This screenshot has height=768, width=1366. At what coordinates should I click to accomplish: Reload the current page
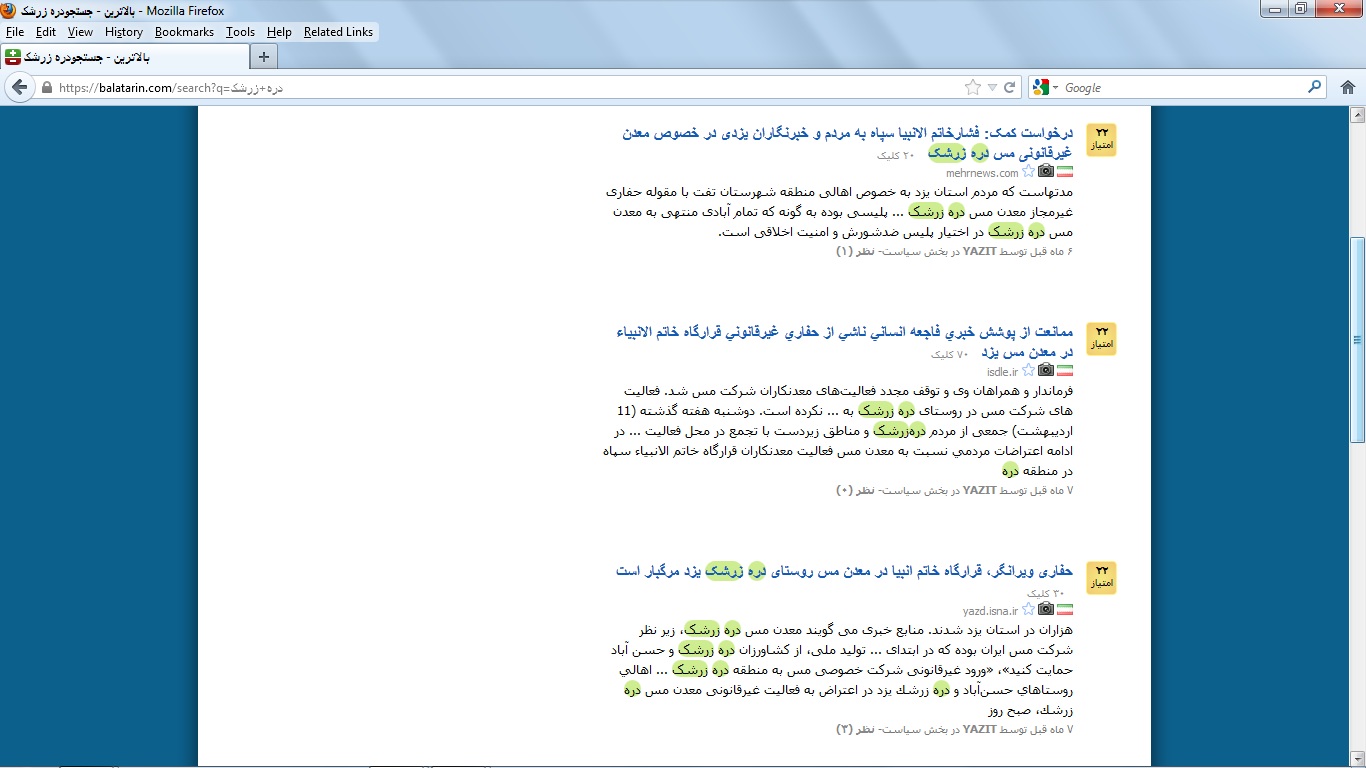(1008, 87)
